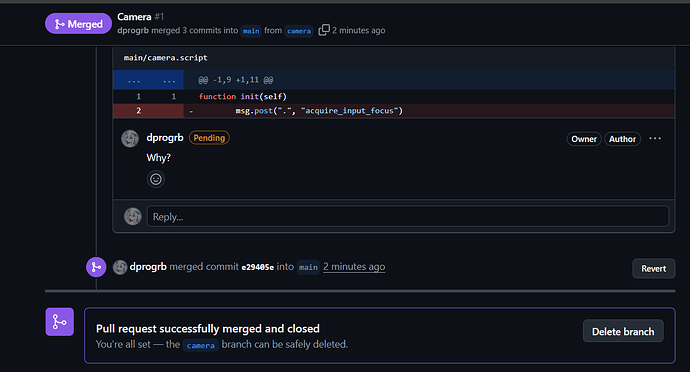The image size is (690, 372).
Task: Open the comment's three-dot options menu
Action: pyautogui.click(x=655, y=138)
